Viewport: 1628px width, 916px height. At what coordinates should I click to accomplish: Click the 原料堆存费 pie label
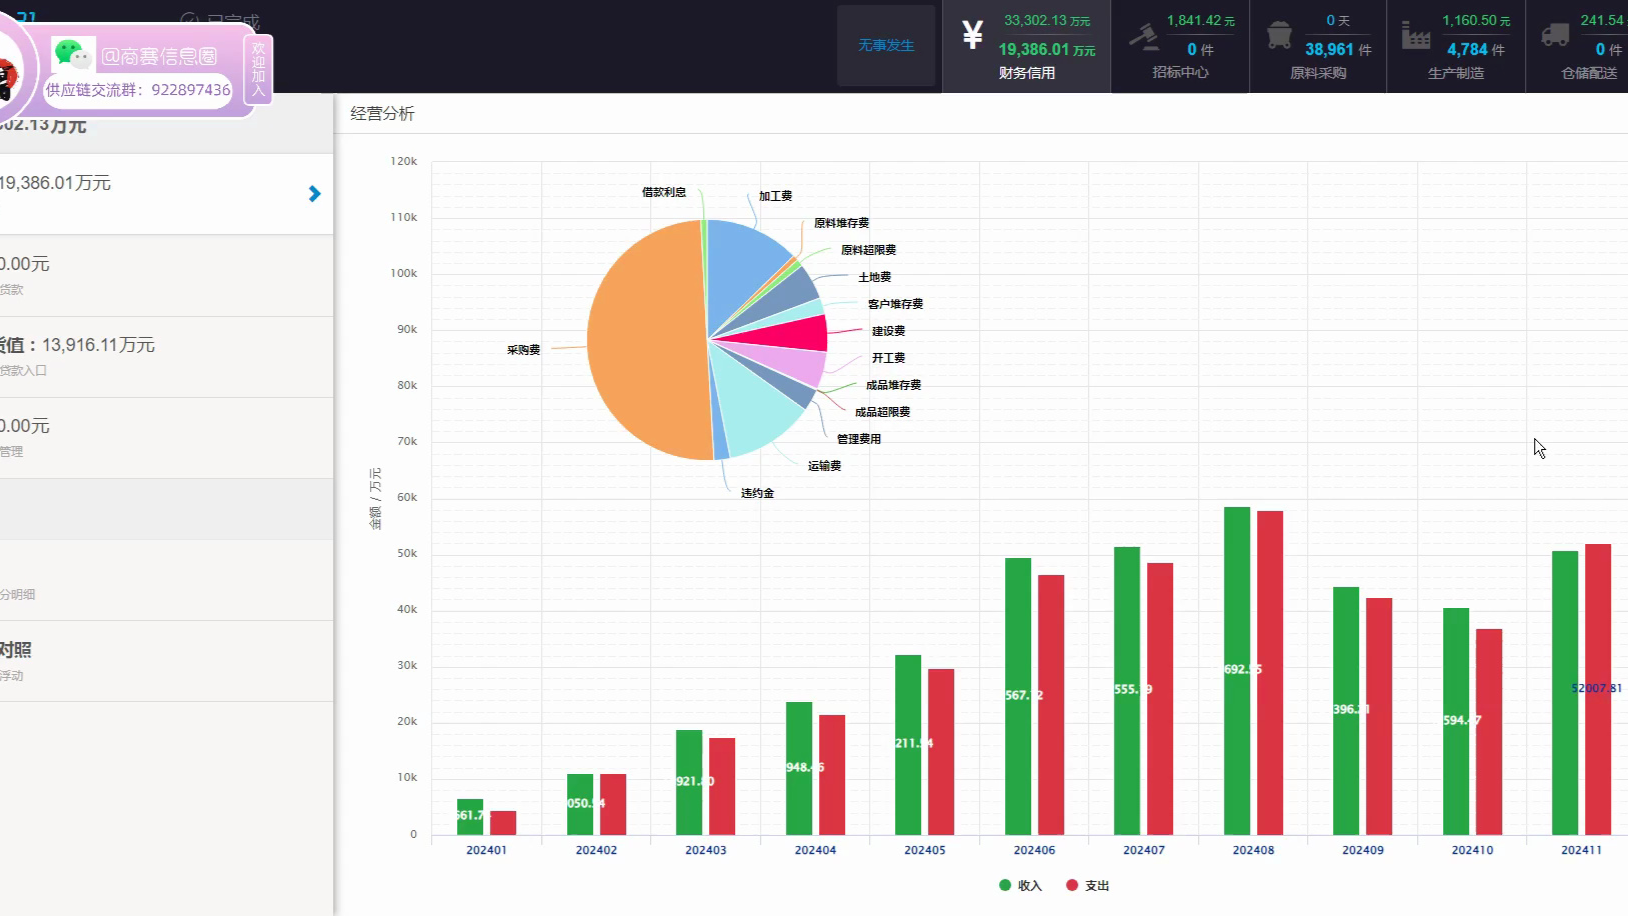[841, 223]
